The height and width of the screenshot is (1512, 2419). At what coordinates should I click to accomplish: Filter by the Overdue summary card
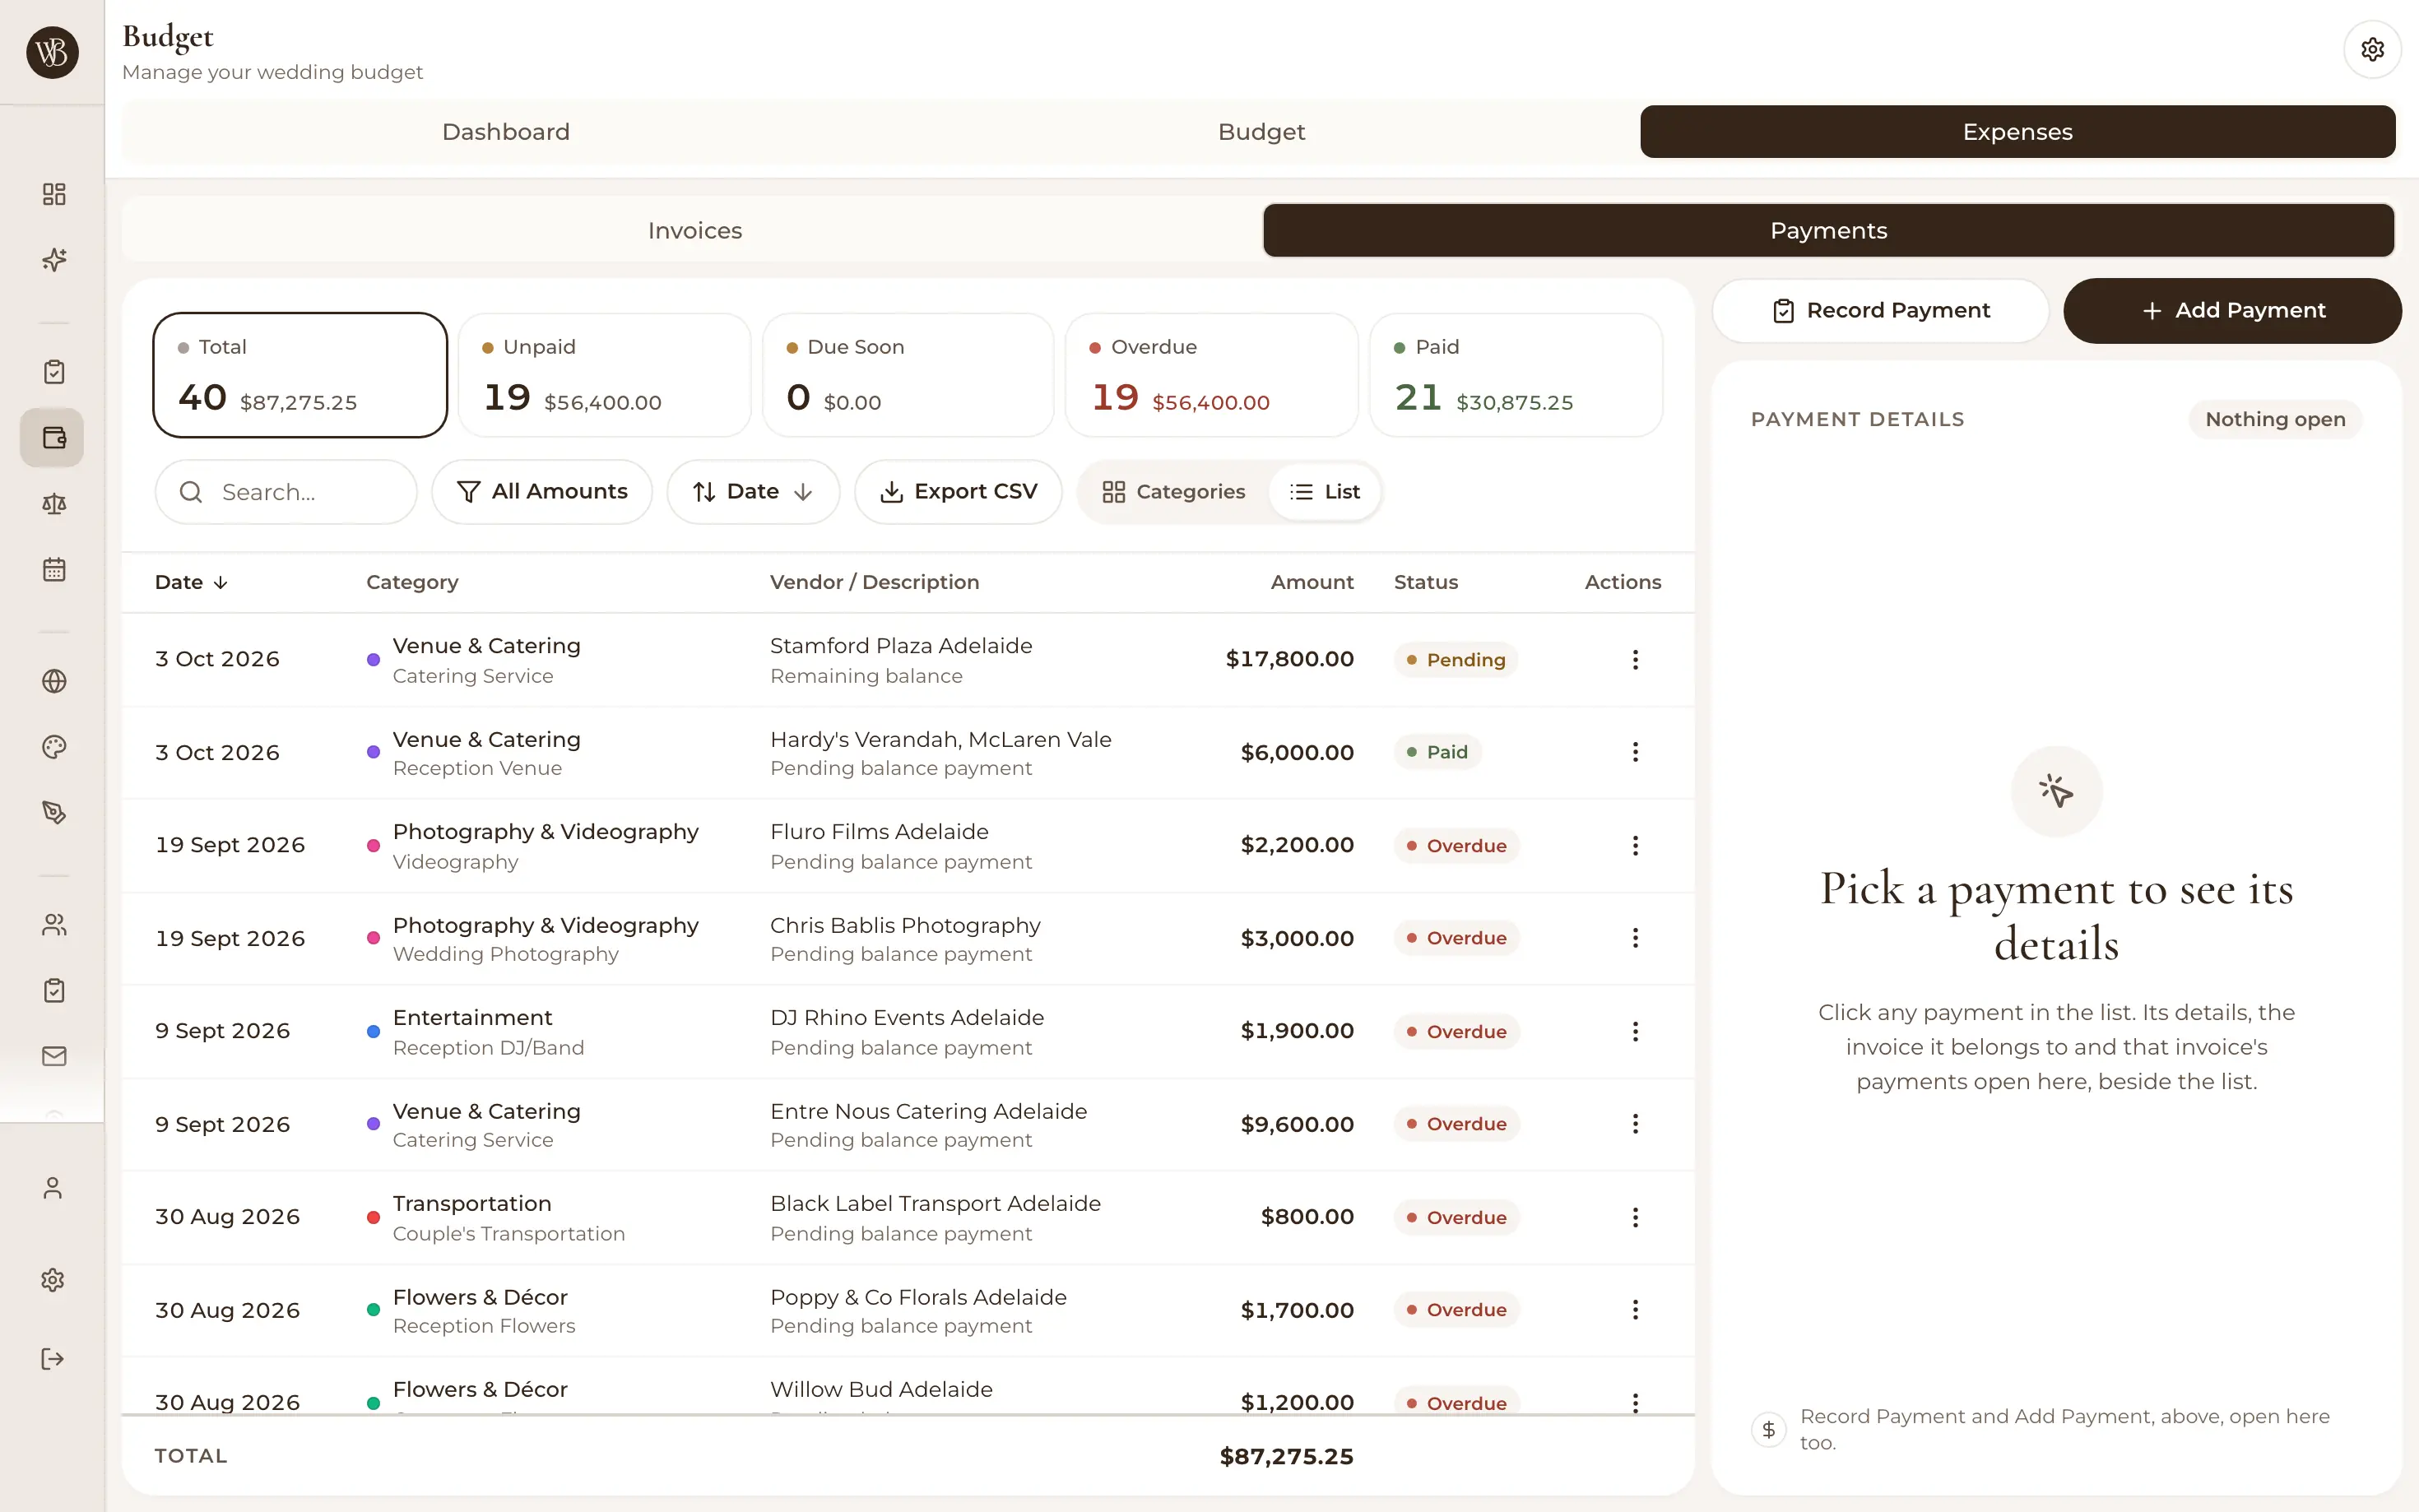[x=1211, y=375]
